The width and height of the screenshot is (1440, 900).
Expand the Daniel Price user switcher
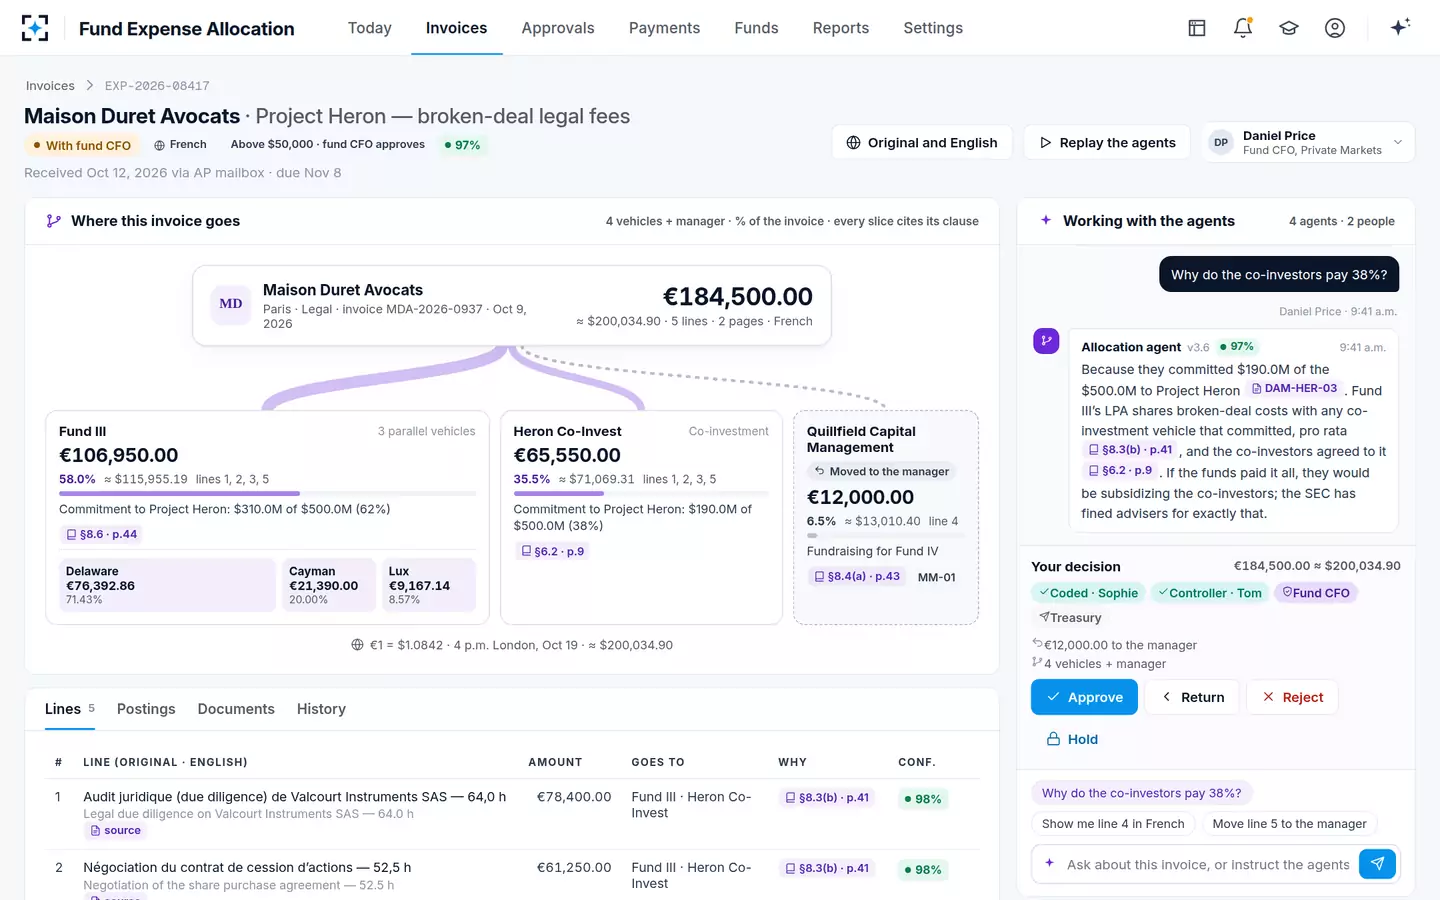pos(1309,143)
